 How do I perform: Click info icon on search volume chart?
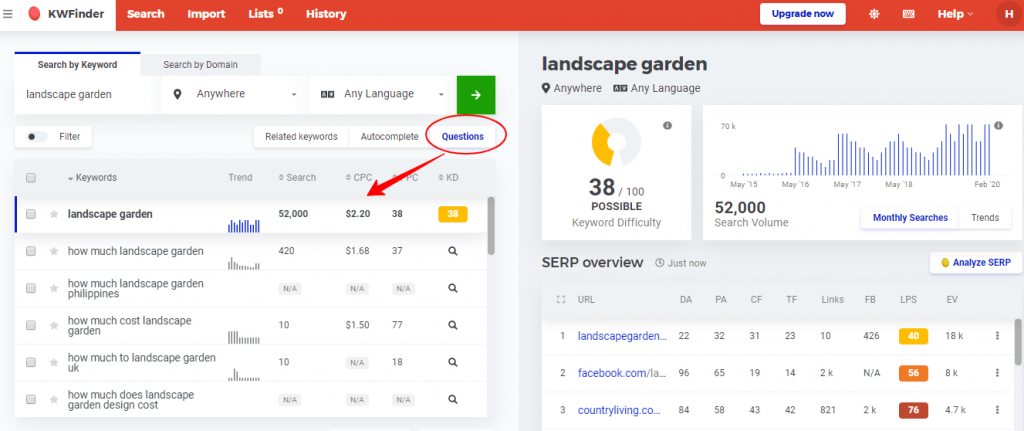pos(999,125)
